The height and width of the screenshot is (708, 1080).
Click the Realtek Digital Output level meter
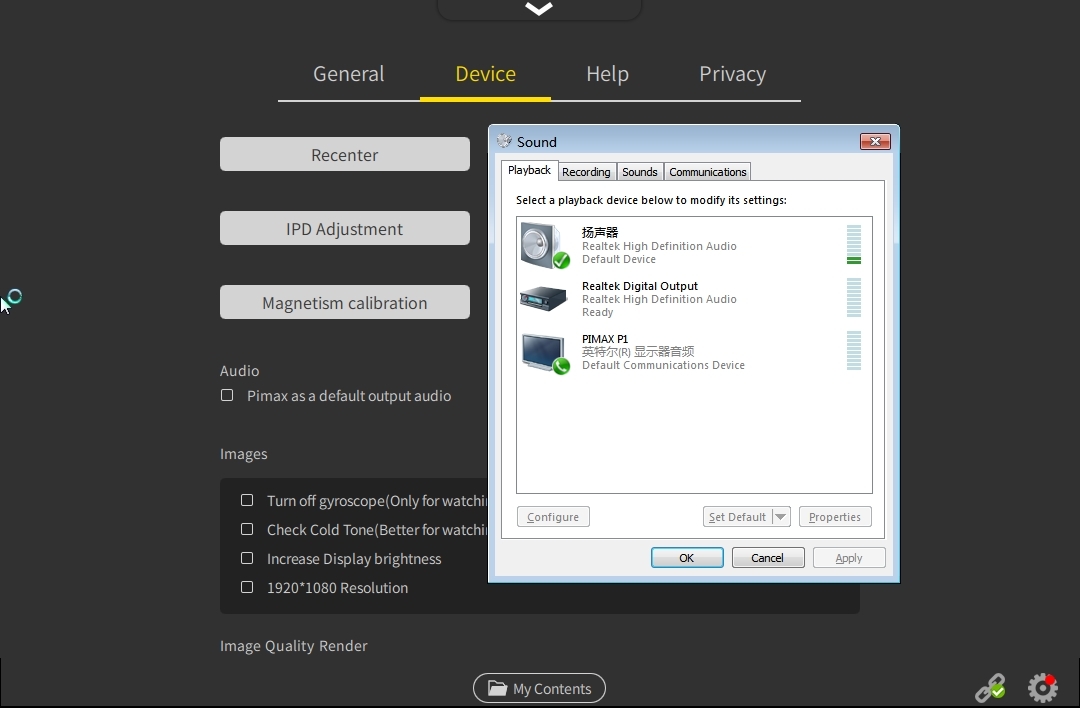[x=853, y=298]
